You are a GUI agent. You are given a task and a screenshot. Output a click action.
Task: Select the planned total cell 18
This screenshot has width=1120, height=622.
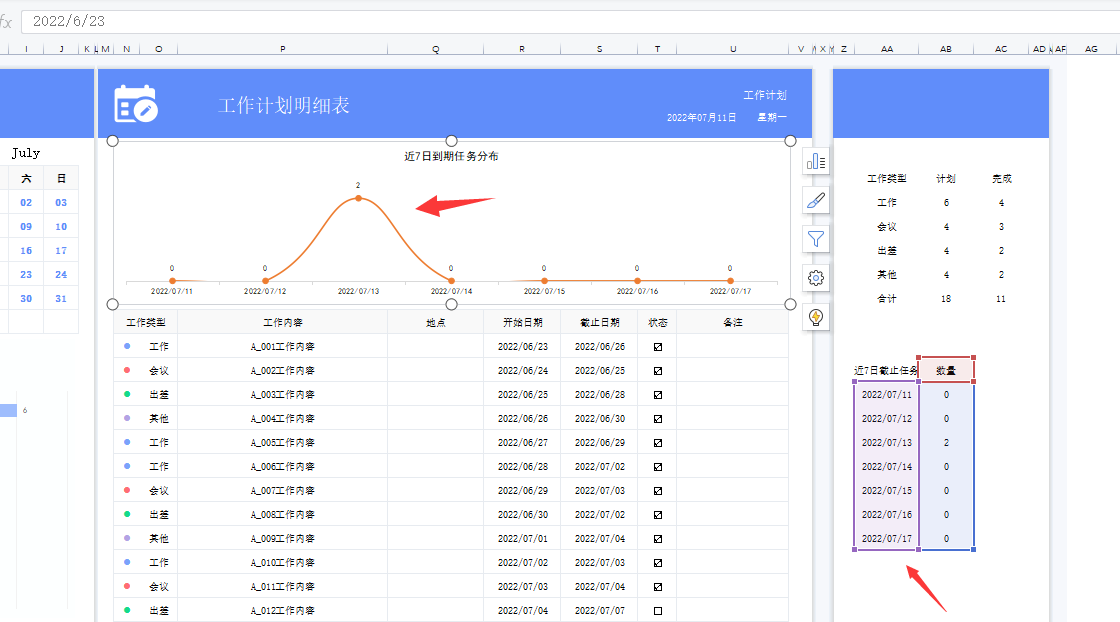pyautogui.click(x=946, y=299)
